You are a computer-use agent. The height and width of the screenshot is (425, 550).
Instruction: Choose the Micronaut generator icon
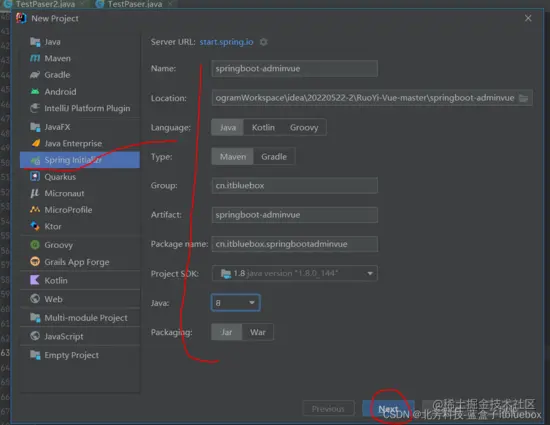[x=35, y=193]
